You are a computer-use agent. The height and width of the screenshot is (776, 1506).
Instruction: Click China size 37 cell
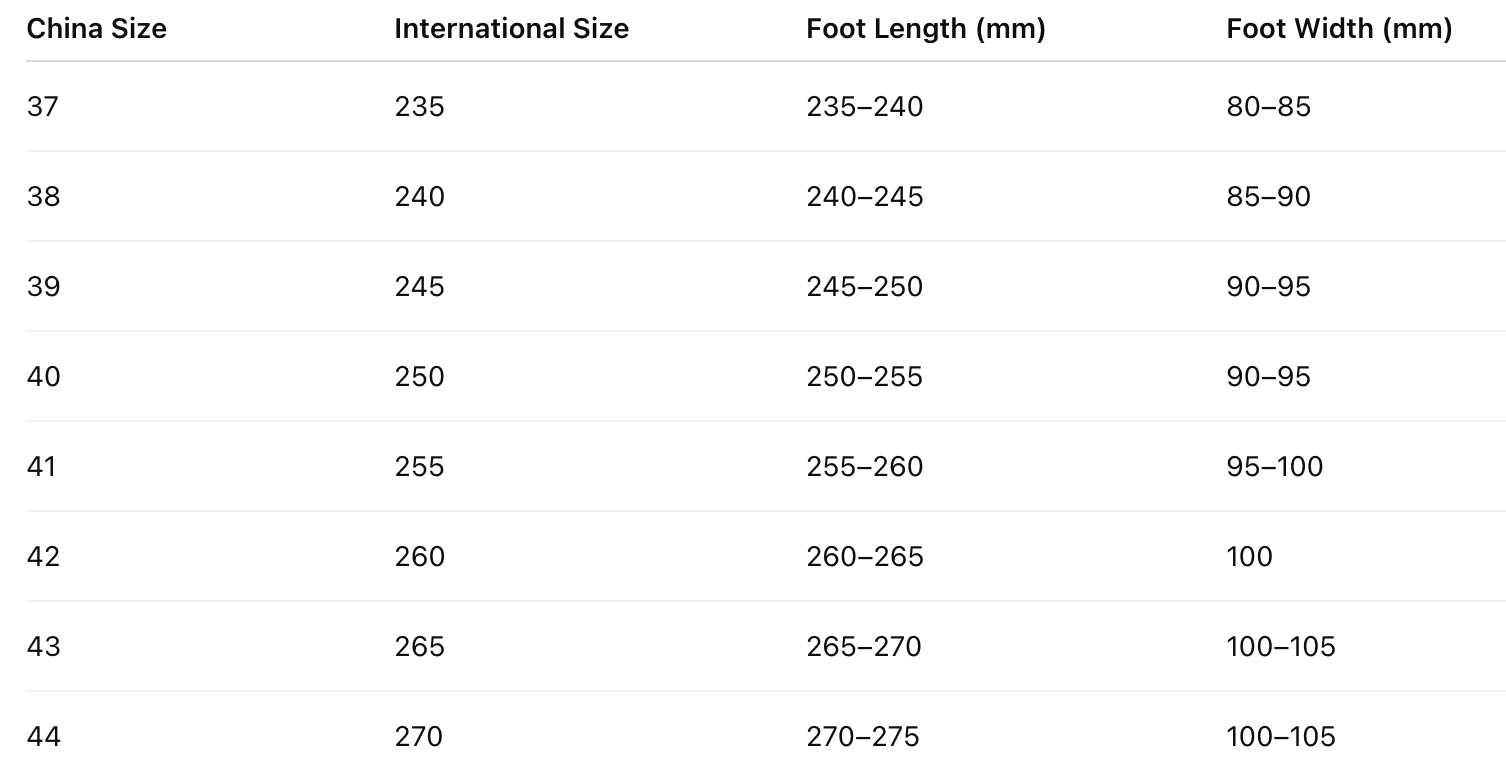pos(43,106)
